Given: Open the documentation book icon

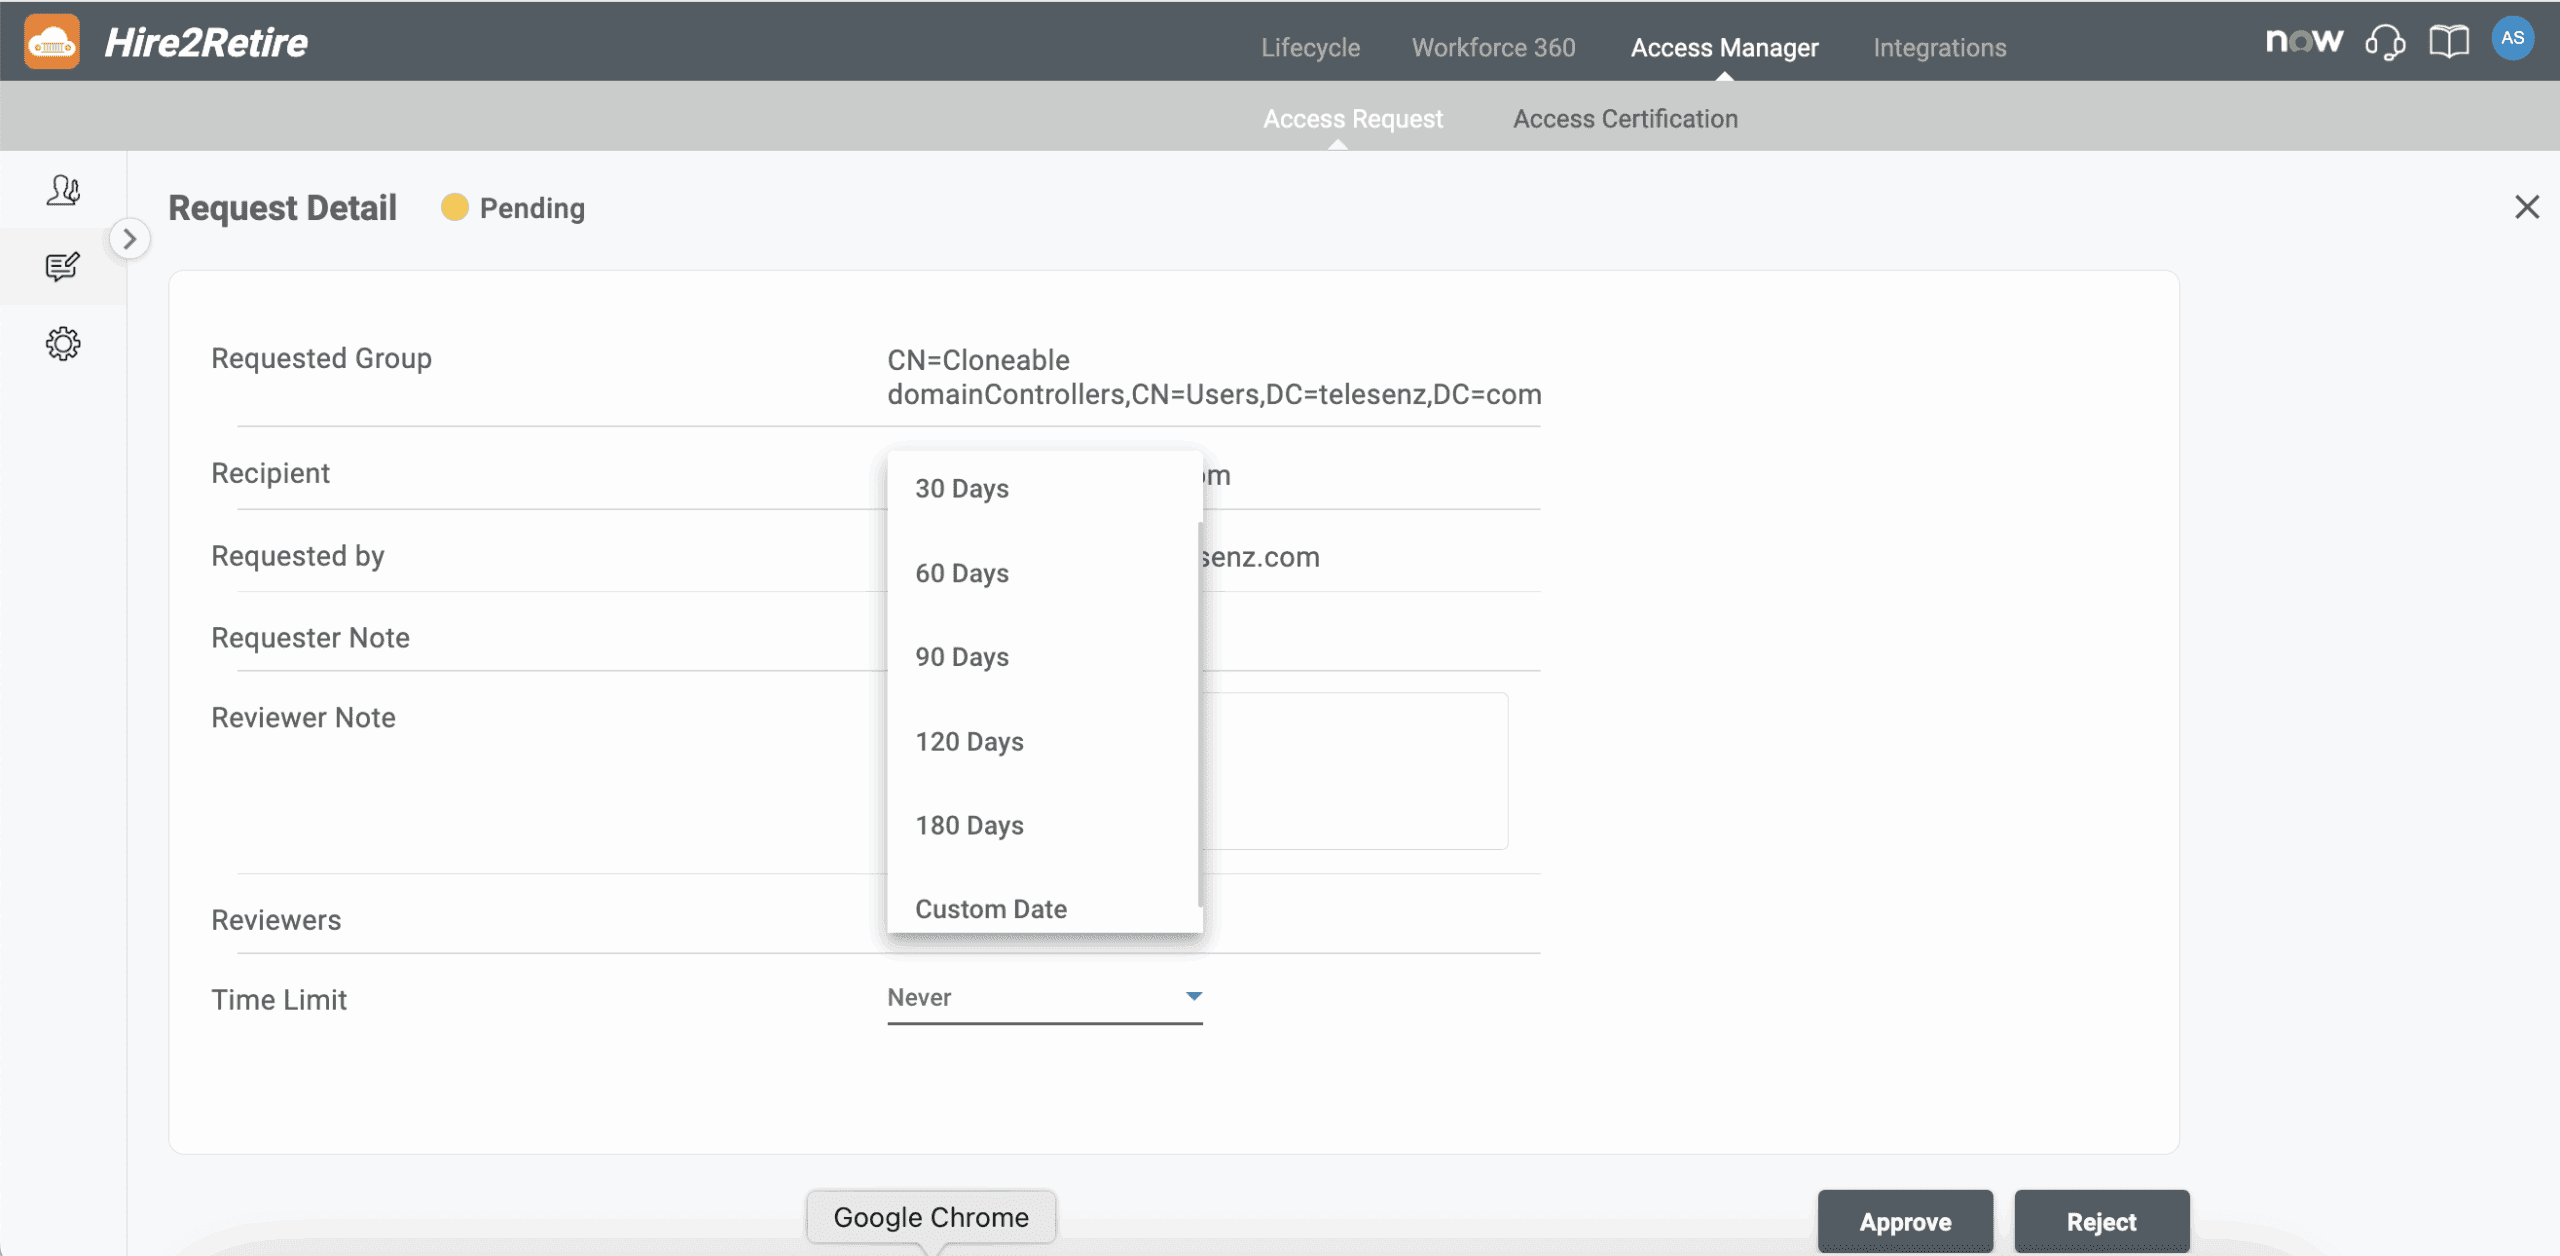Looking at the screenshot, I should click(x=2449, y=42).
